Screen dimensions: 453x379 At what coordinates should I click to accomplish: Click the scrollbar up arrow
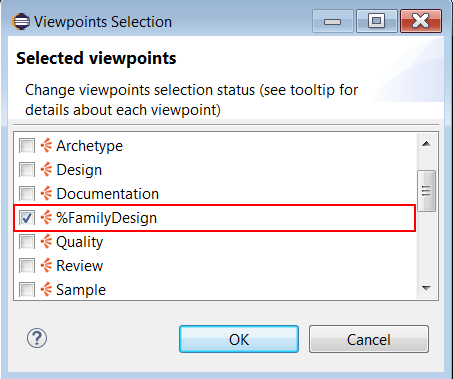[x=426, y=144]
